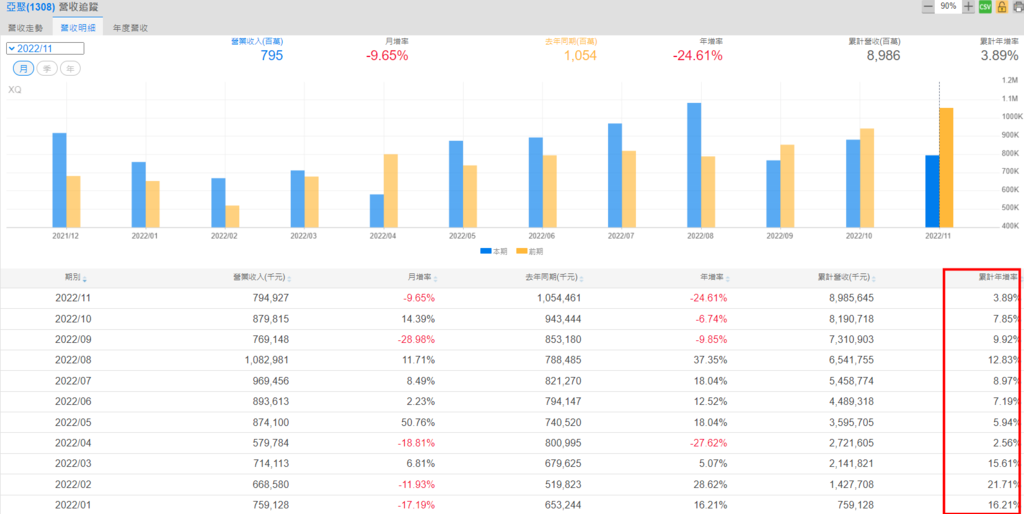
Task: Select the 季 (quarterly) period toggle
Action: click(x=47, y=69)
